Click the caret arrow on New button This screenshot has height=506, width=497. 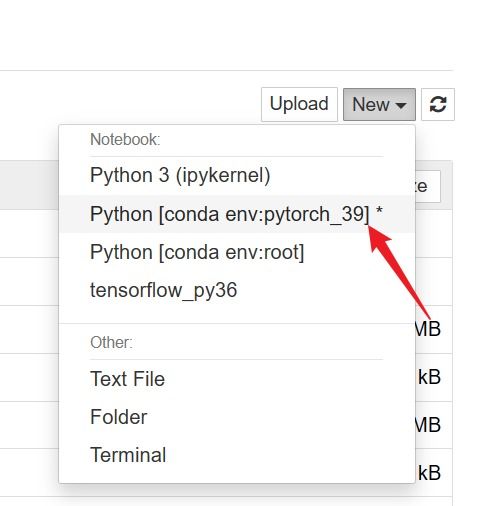point(401,106)
